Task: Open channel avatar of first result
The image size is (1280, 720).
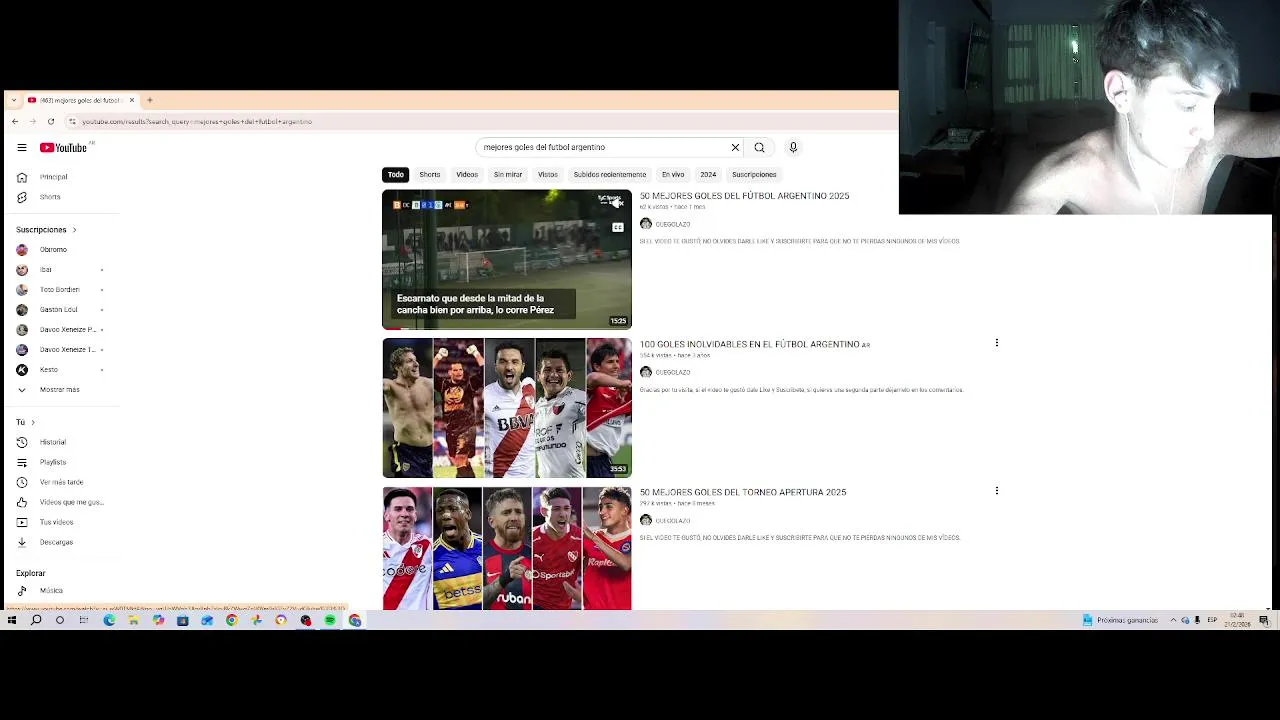Action: [646, 224]
